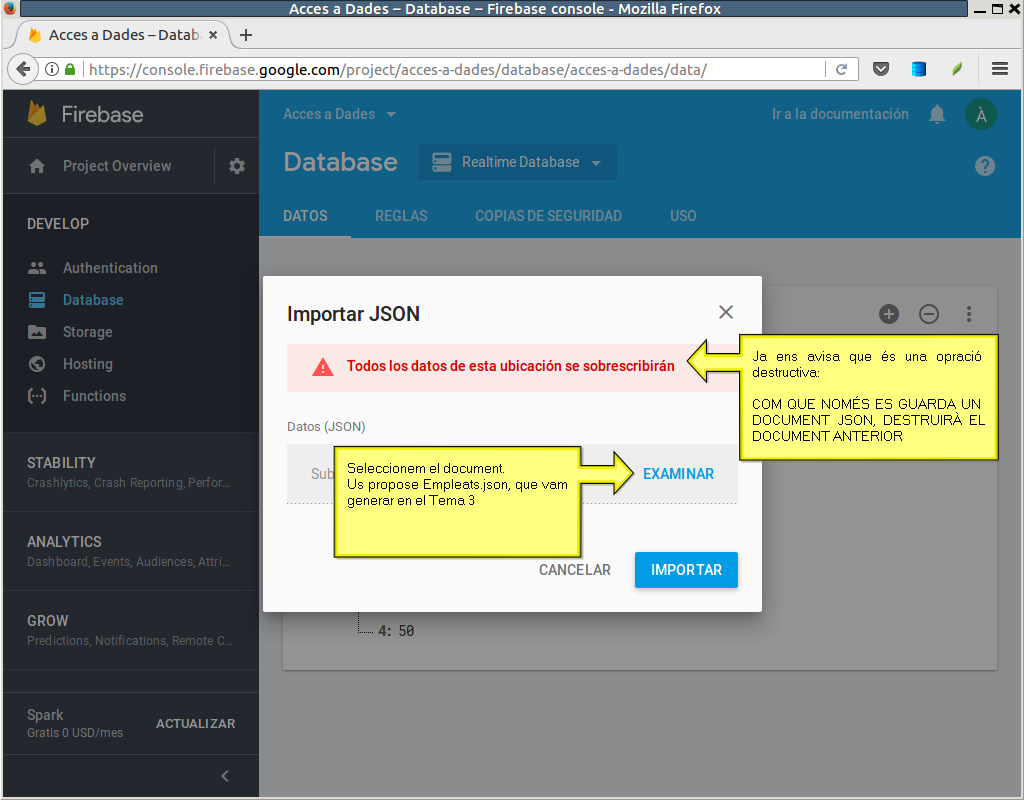Click CANCELAR in the dialog

tap(575, 570)
